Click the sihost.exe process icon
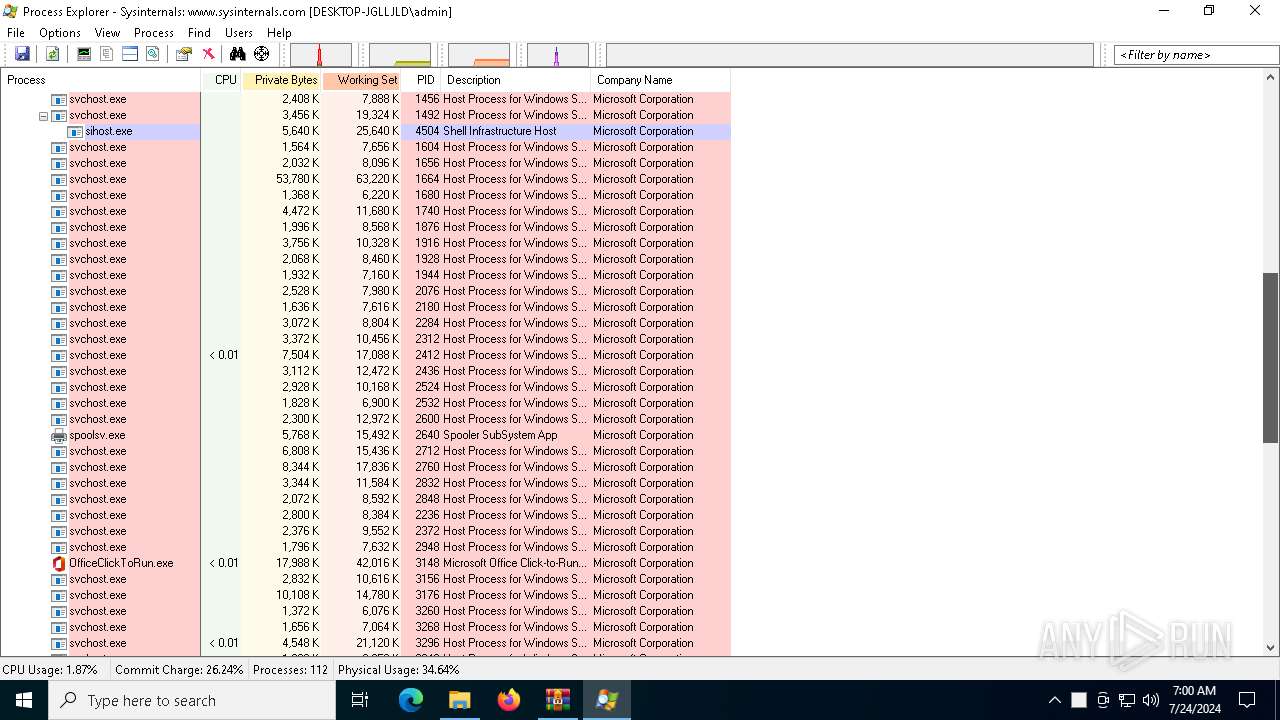The height and width of the screenshot is (720, 1280). click(75, 131)
